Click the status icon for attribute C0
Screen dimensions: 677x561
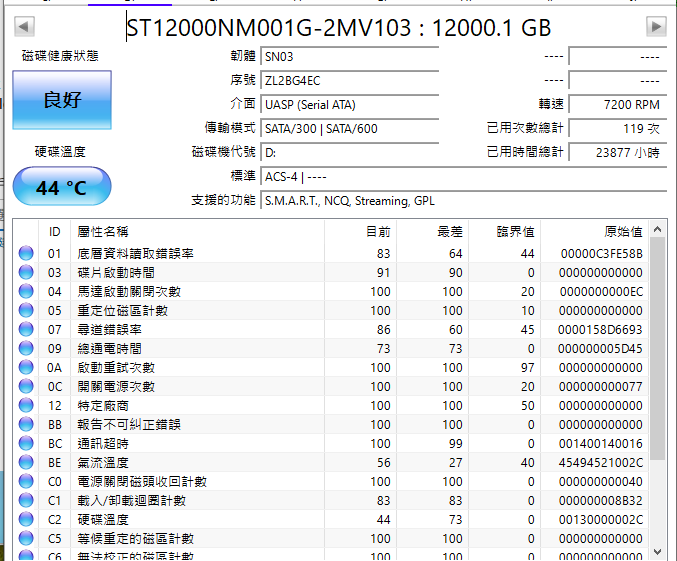tap(26, 481)
